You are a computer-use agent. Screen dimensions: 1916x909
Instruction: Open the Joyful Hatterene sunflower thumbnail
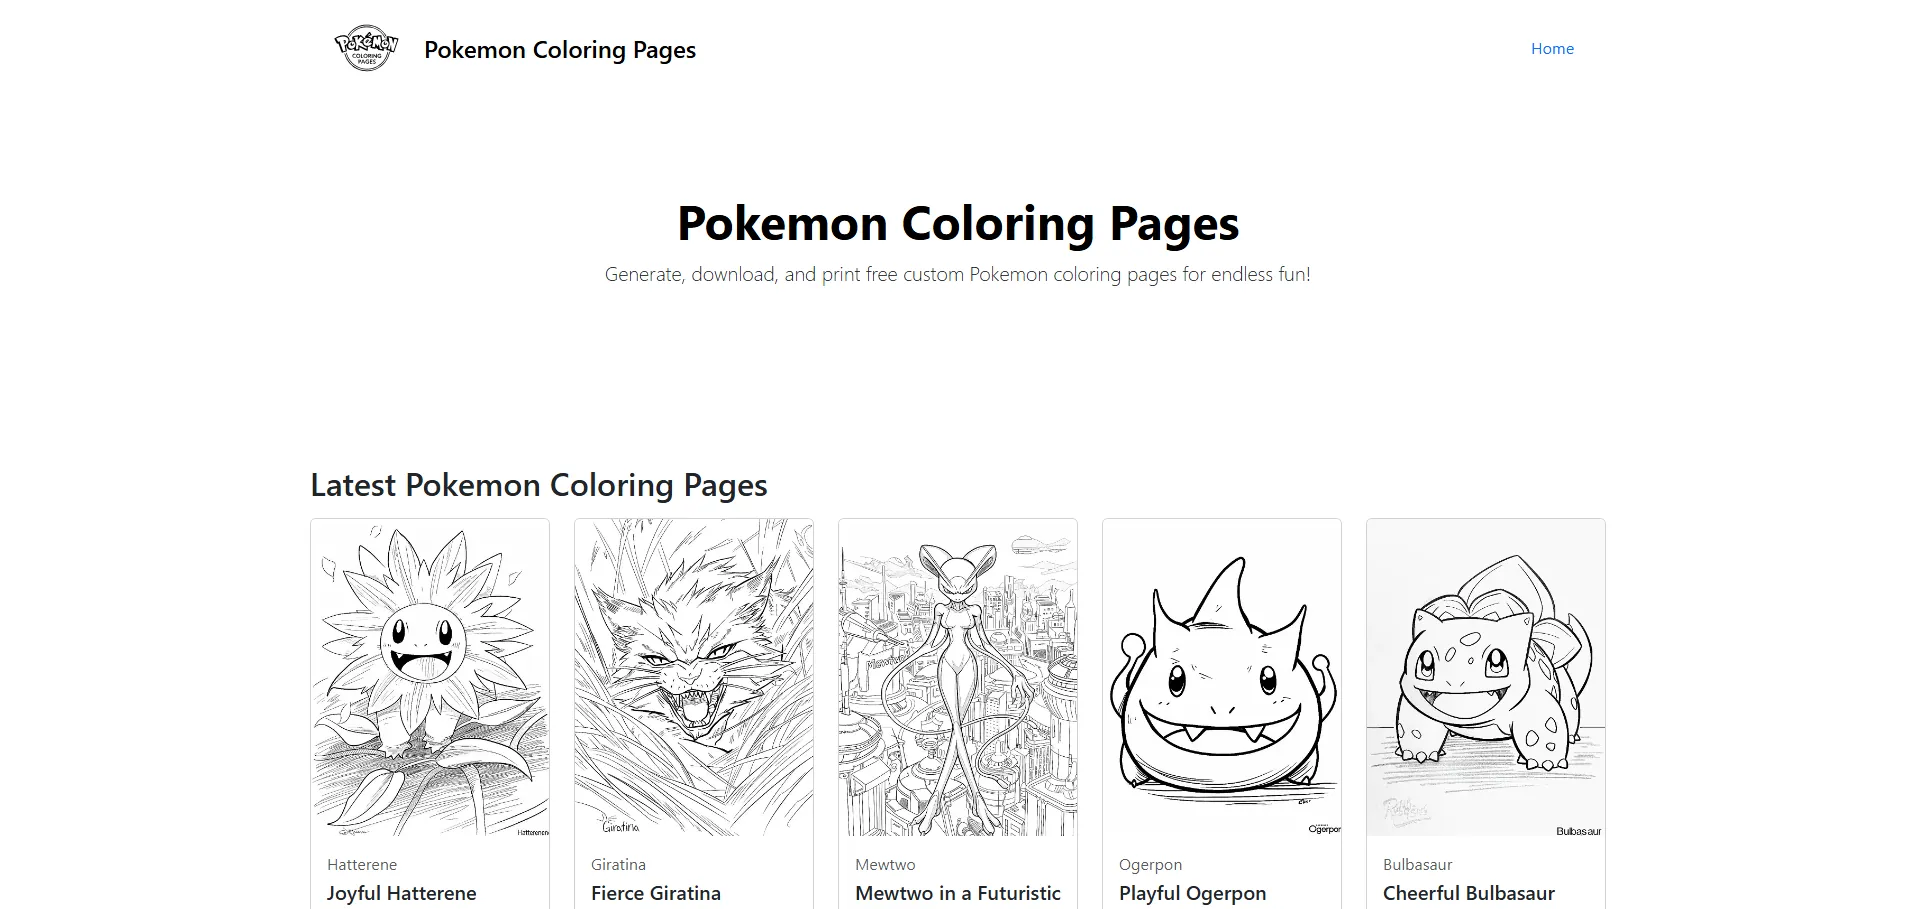tap(430, 677)
